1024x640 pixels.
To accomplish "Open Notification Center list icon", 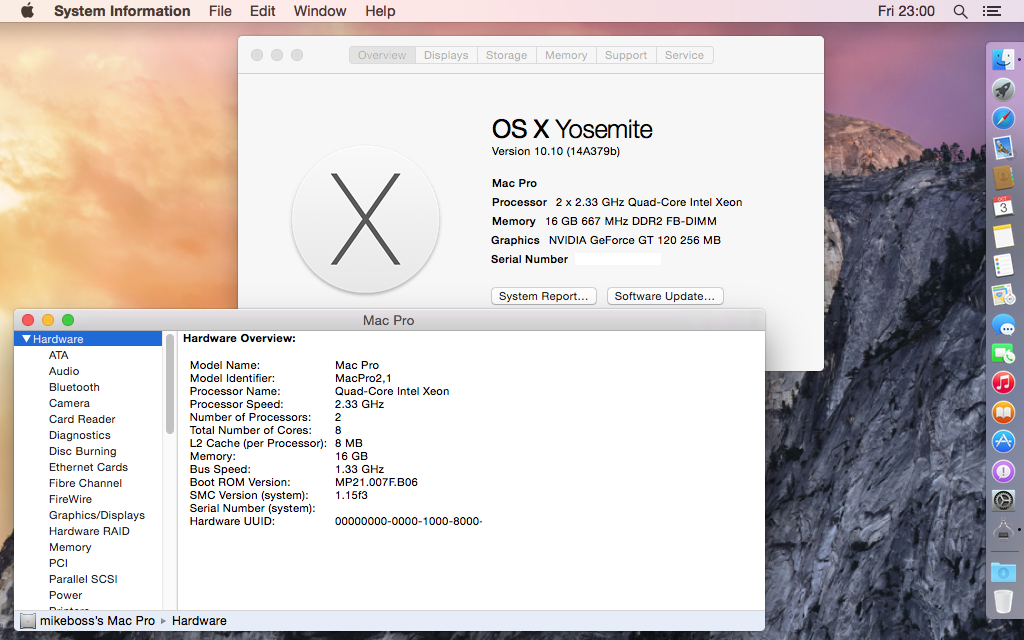I will pos(991,11).
